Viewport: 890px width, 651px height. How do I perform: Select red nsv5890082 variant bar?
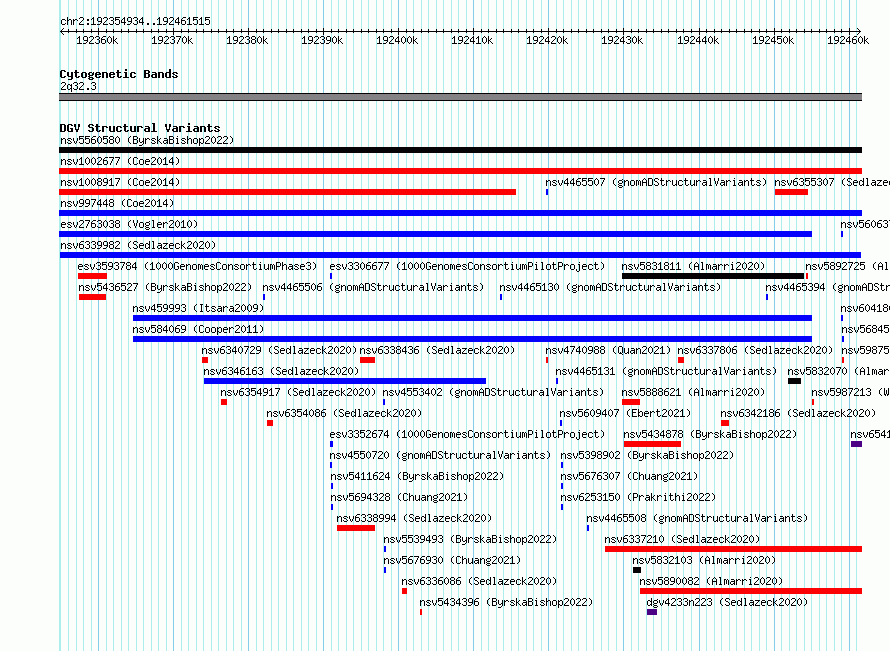tap(751, 591)
